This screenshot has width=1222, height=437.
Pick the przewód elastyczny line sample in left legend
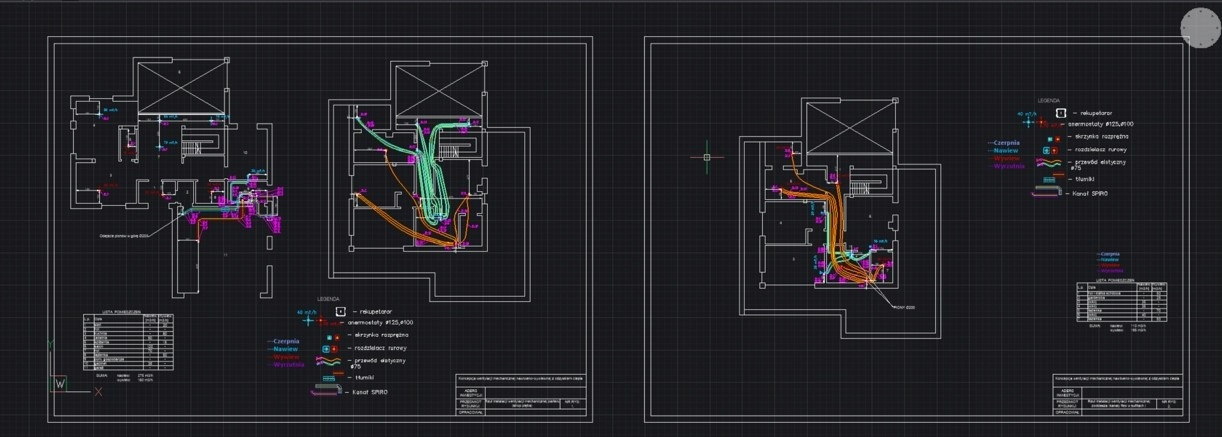pos(330,362)
